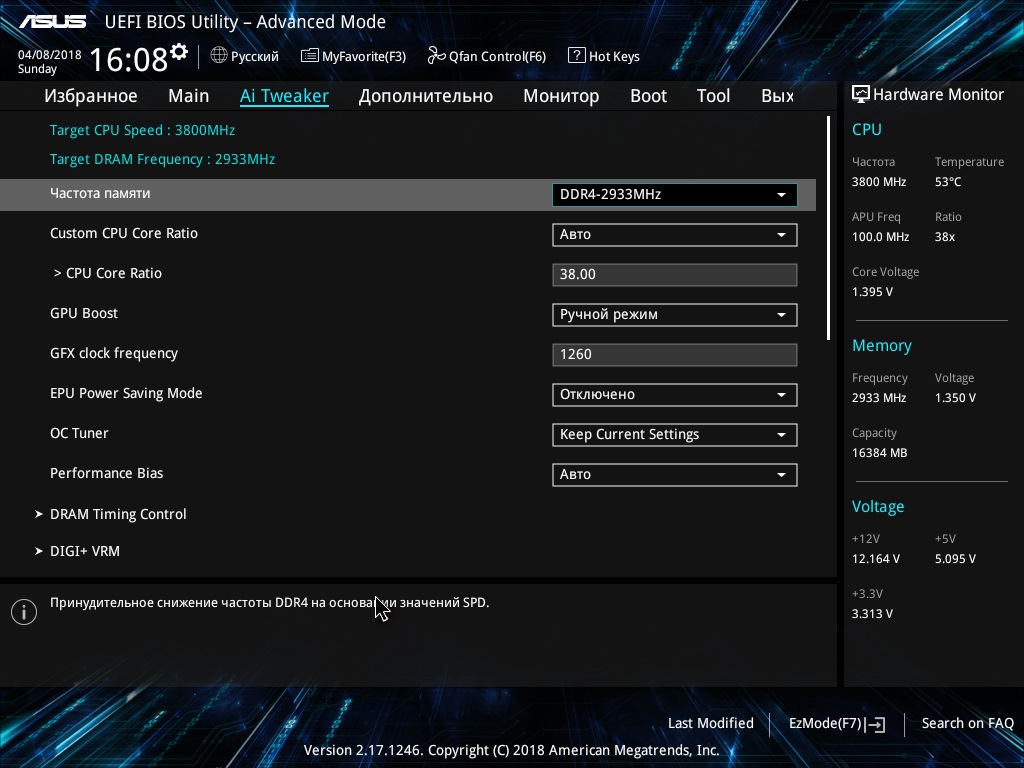Click the Ratio value 38x
Viewport: 1024px width, 768px height.
tap(944, 237)
